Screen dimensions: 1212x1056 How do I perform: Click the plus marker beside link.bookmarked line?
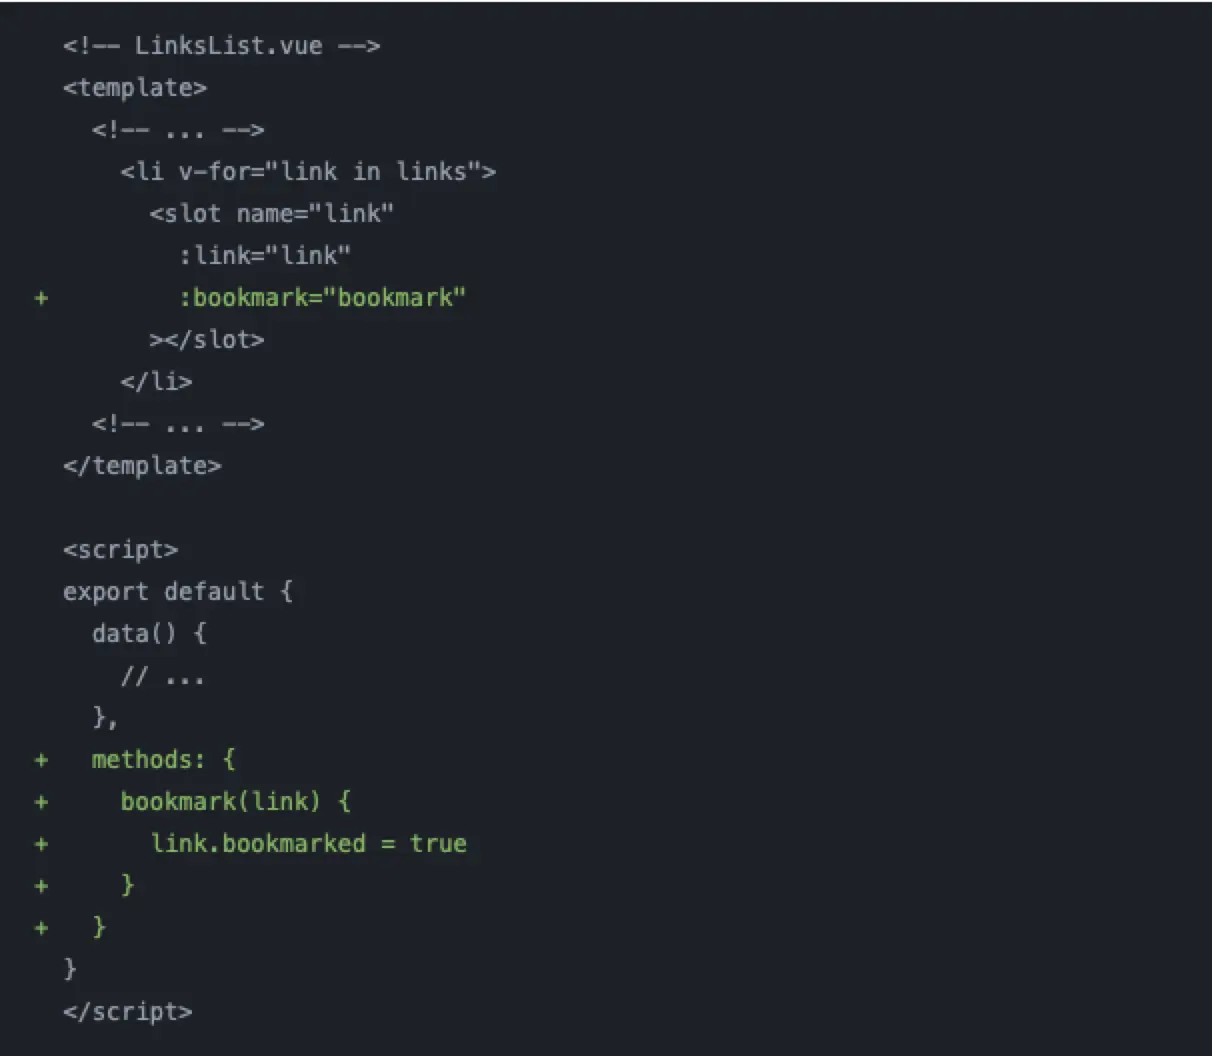tap(41, 844)
